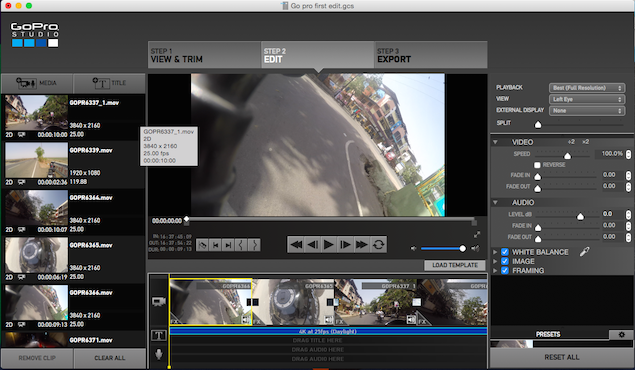Rewind playback with the double-arrow button
Image resolution: width=635 pixels, height=370 pixels.
pos(296,245)
